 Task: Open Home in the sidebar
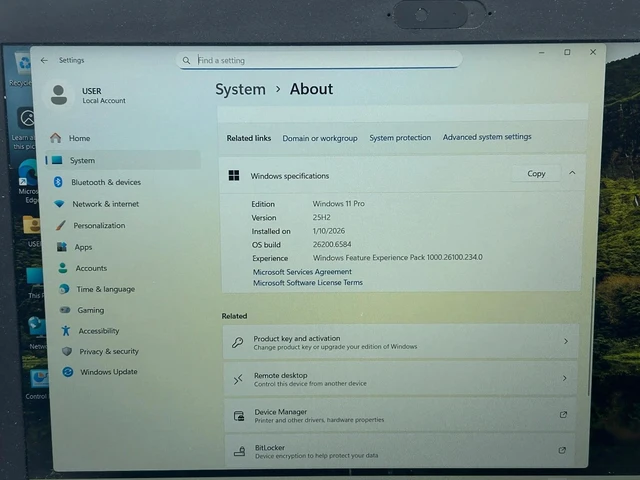click(79, 138)
